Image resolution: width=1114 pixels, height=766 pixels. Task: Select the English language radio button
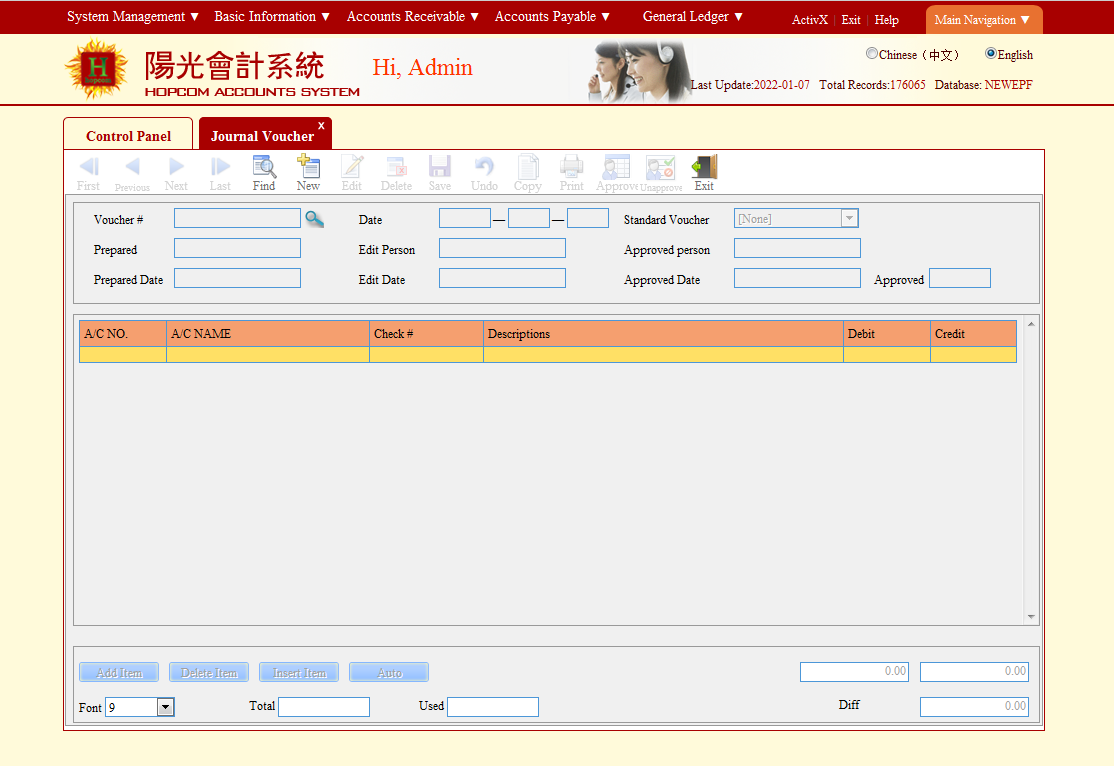[x=991, y=54]
